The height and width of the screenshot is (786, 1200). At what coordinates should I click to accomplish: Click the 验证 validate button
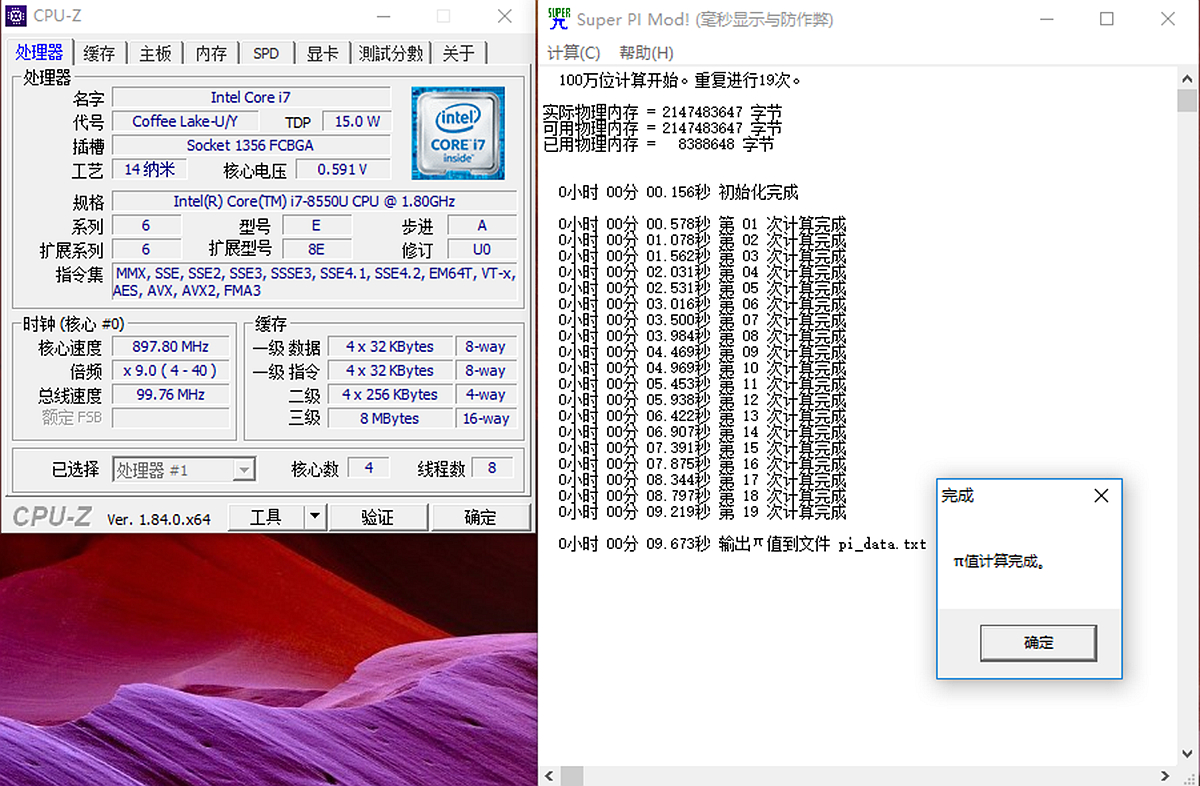click(379, 517)
